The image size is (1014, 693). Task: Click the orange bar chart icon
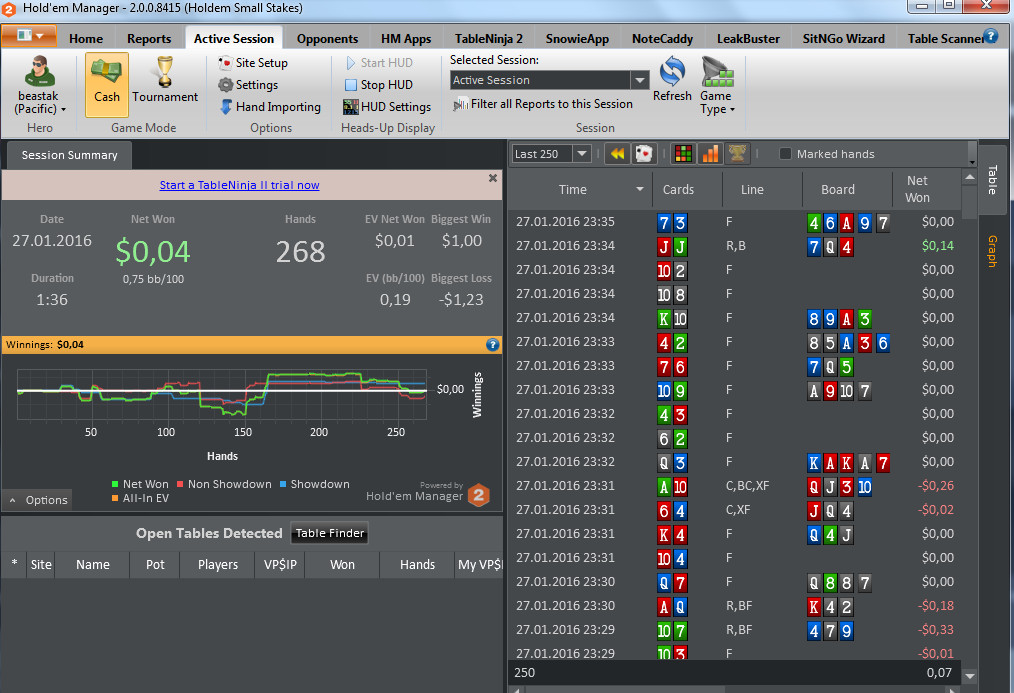coord(710,154)
